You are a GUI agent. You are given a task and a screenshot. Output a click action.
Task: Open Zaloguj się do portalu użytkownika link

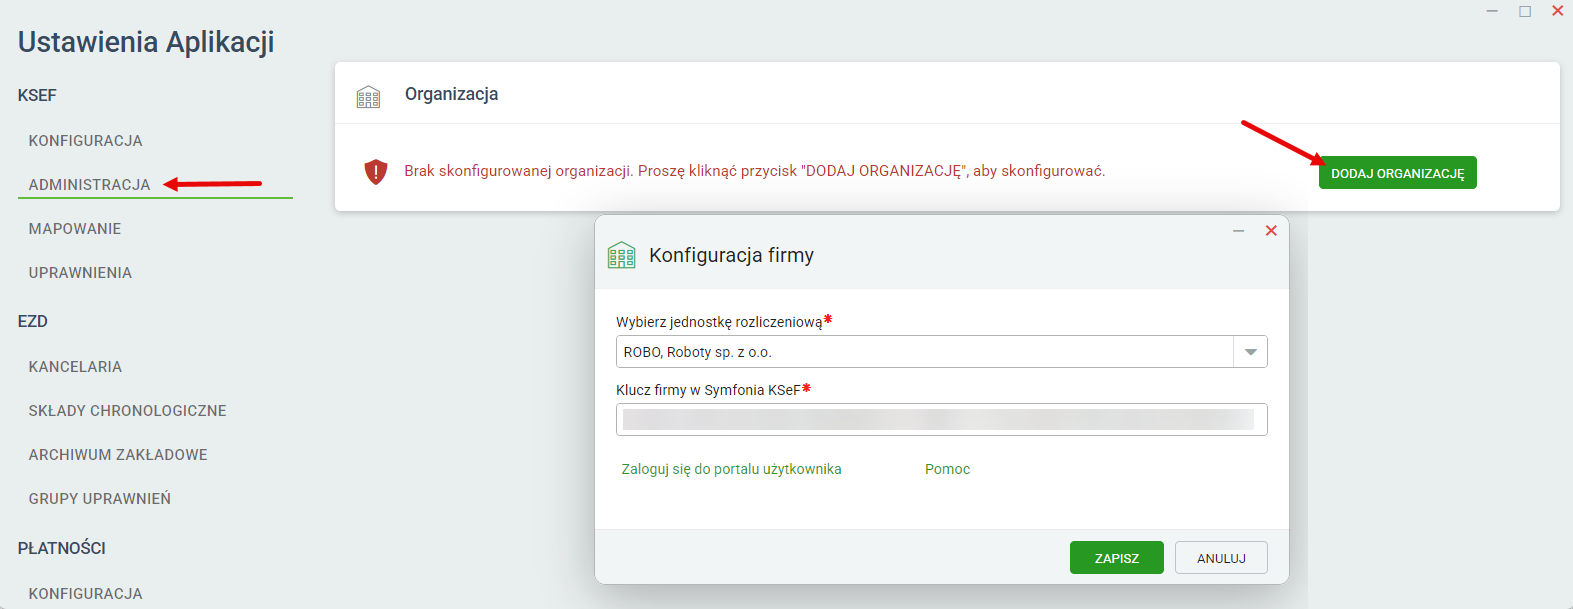pos(731,469)
